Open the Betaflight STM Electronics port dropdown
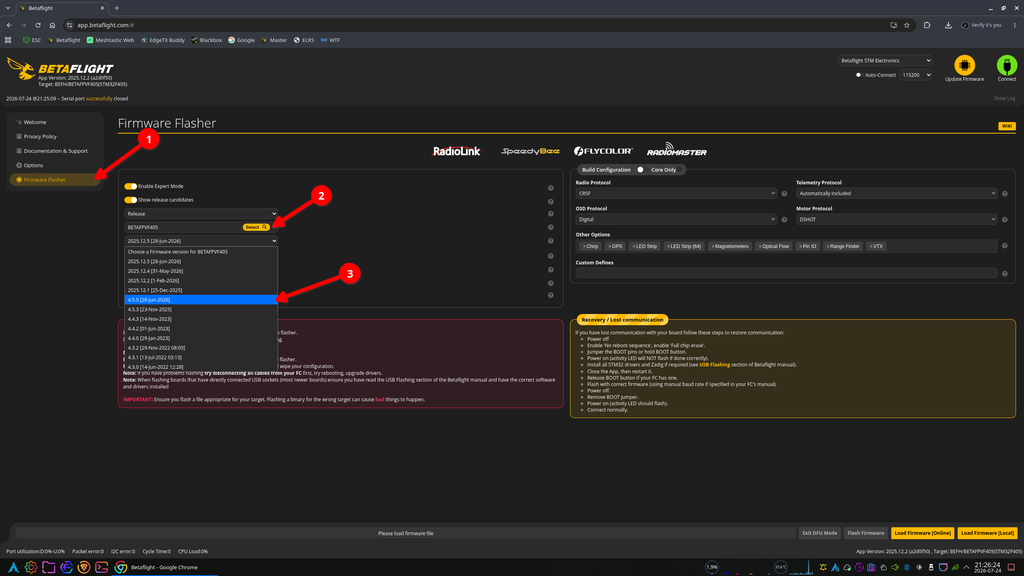Screen dimensions: 1024x576 (x=885, y=61)
